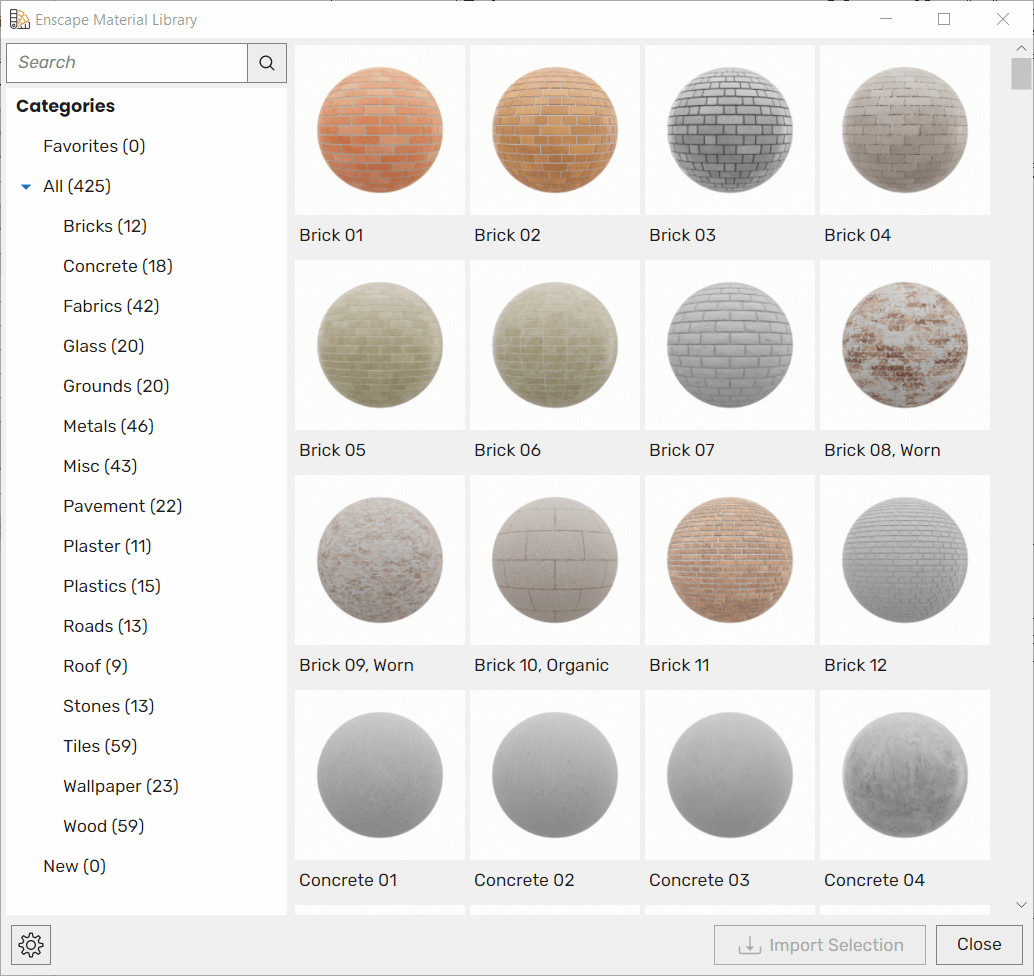Select the Brick 05 material thumbnail
1034x976 pixels.
point(380,345)
